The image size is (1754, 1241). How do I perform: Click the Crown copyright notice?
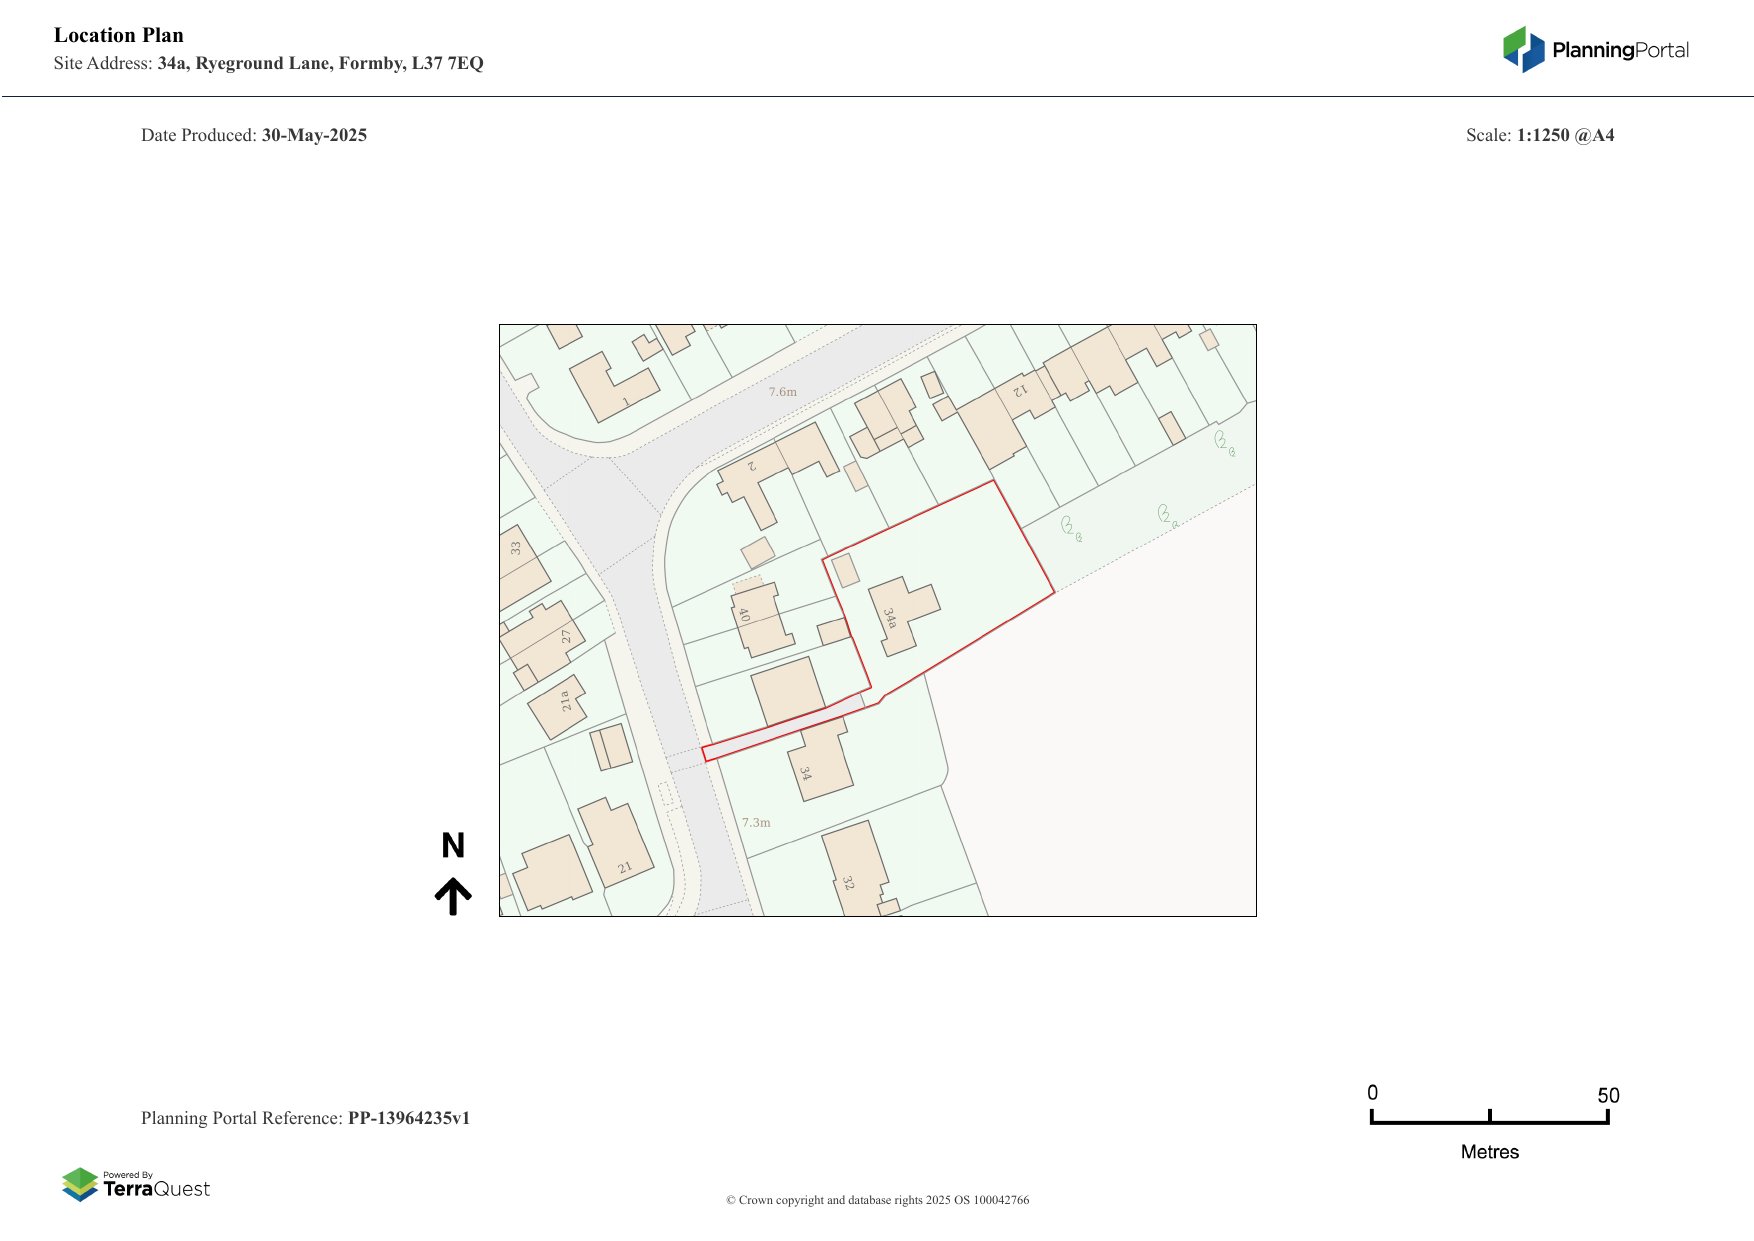877,1200
